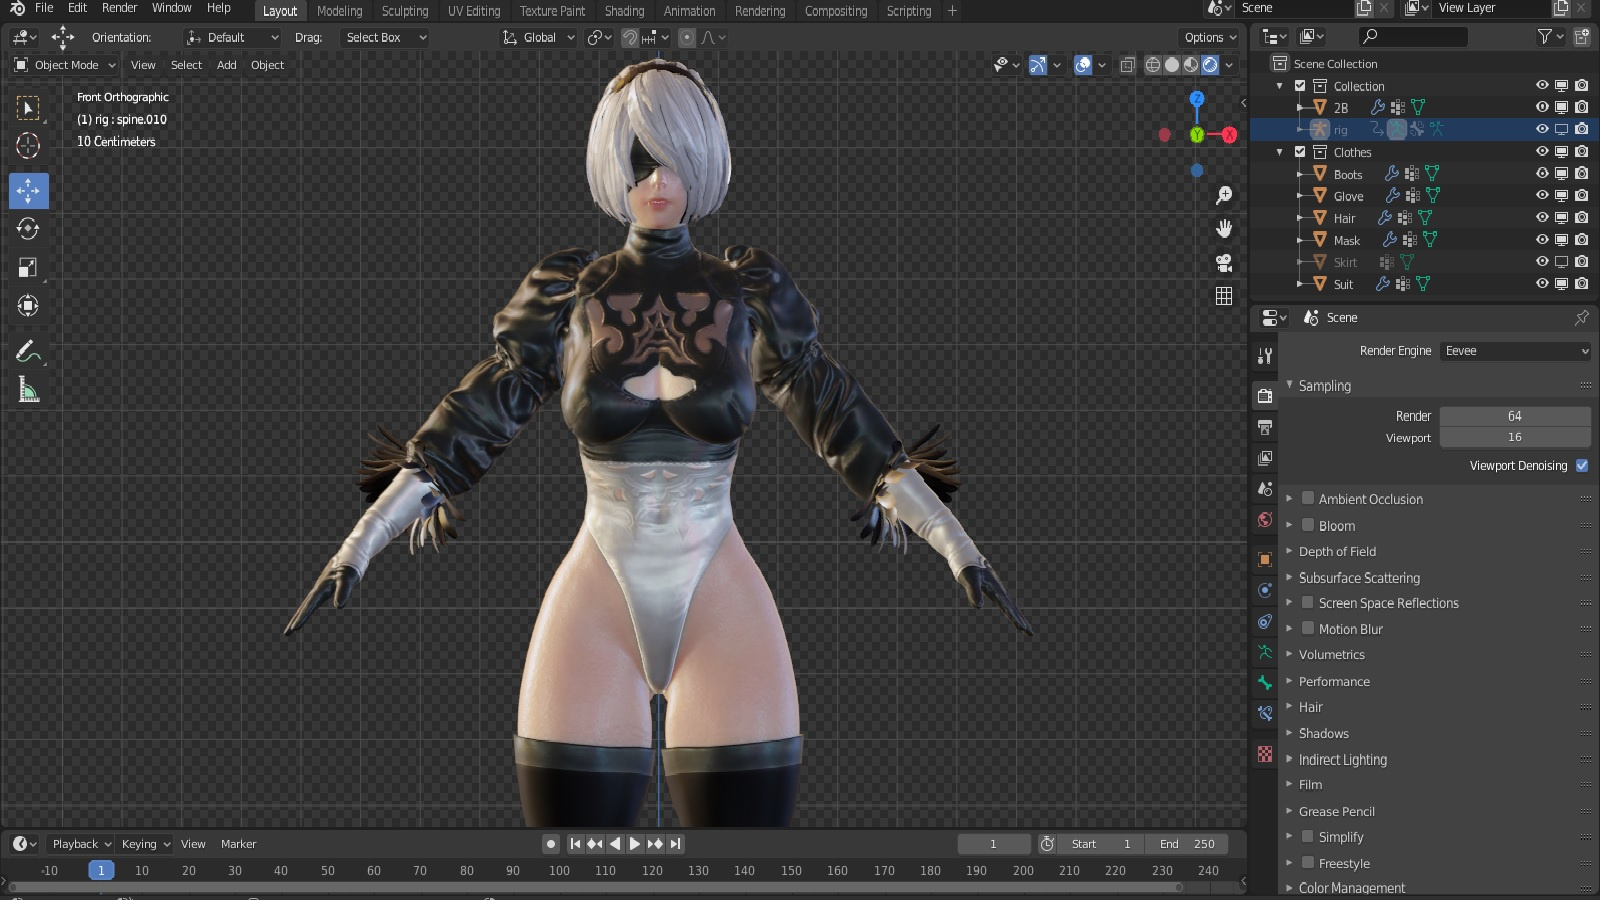
Task: Switch to wireframe viewport shading
Action: [x=1153, y=65]
